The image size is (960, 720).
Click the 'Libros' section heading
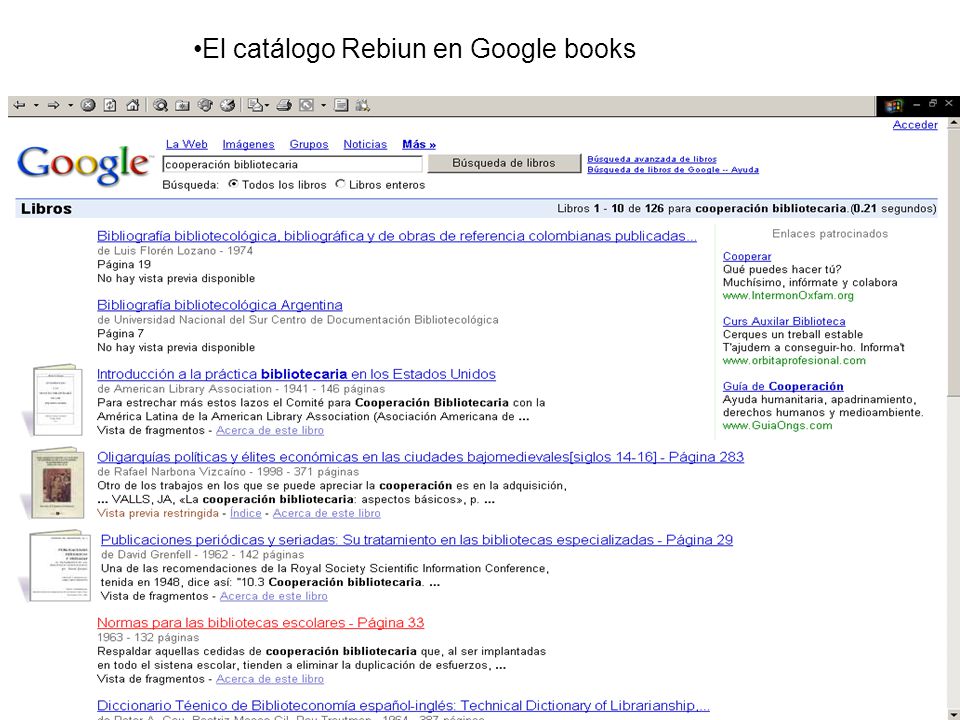47,209
